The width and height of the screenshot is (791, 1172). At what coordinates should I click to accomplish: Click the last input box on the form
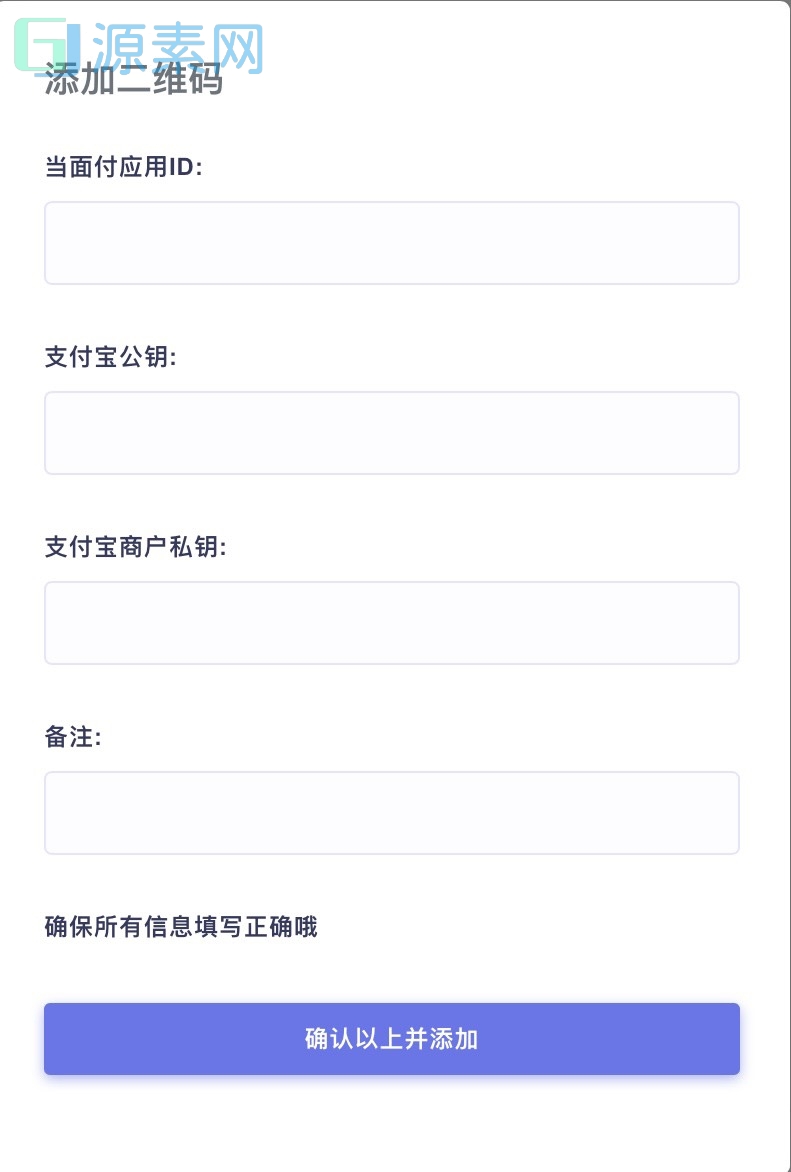[391, 812]
